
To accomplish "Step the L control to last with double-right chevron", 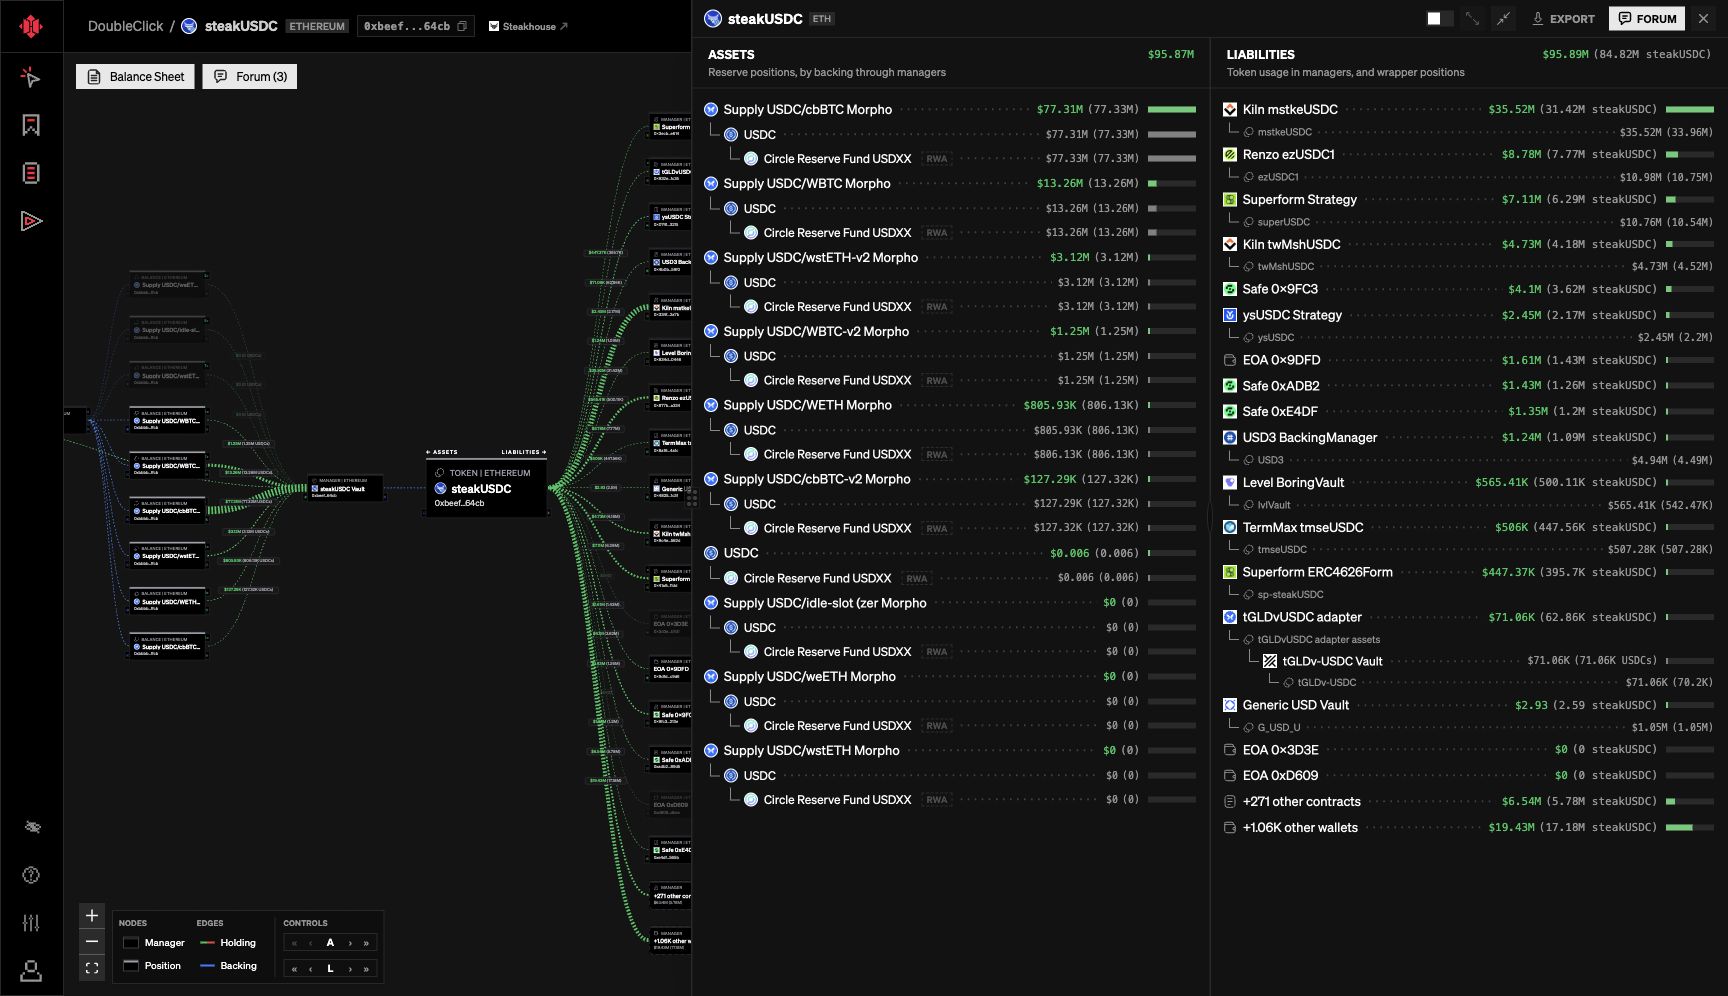I will pyautogui.click(x=366, y=969).
